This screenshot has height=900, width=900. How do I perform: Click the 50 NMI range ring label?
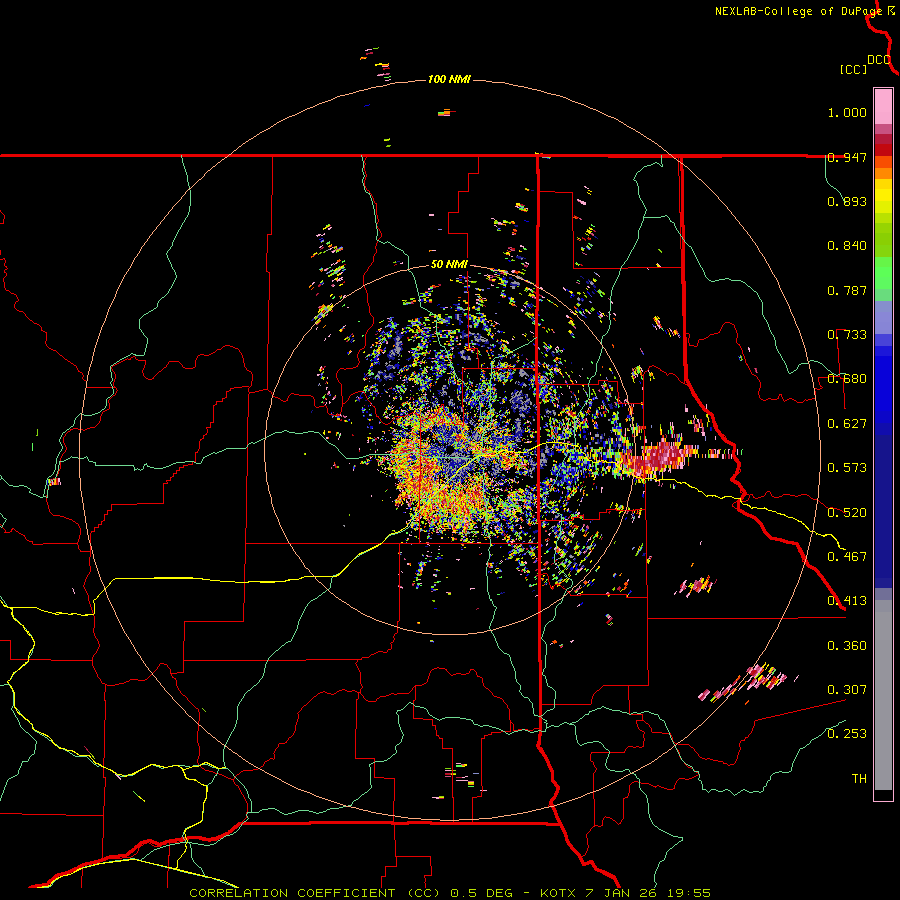(449, 265)
